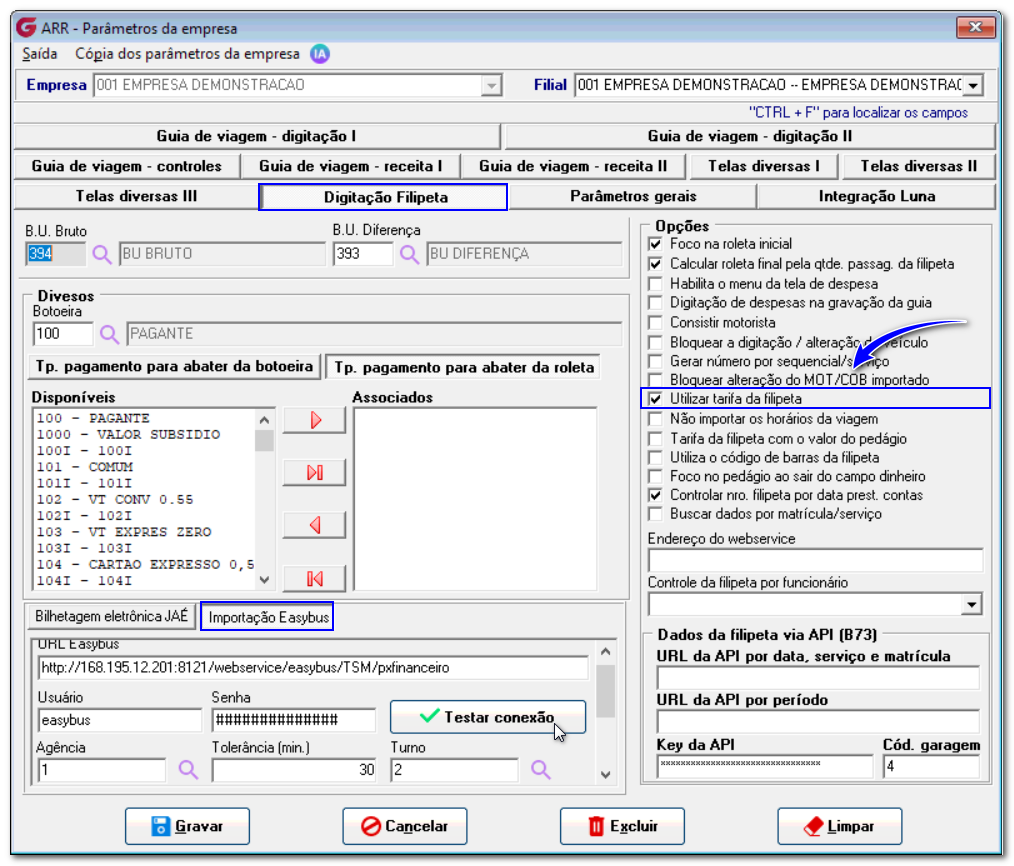
Task: Expand the Empresa dropdown
Action: pyautogui.click(x=491, y=85)
